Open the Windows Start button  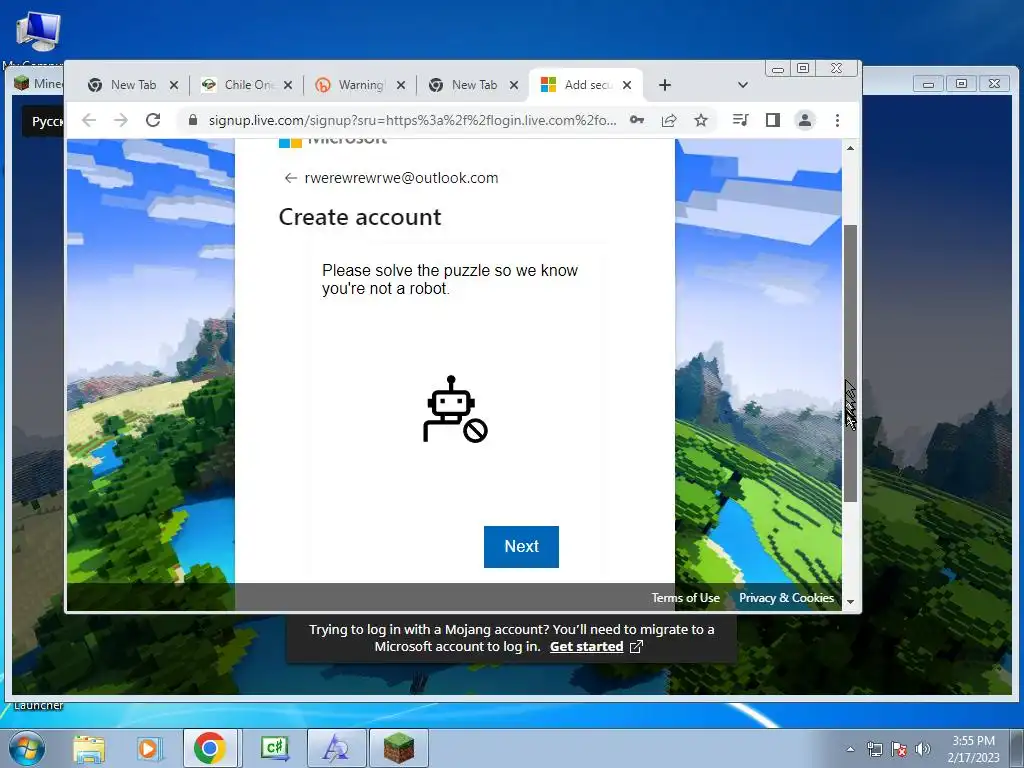coord(27,749)
